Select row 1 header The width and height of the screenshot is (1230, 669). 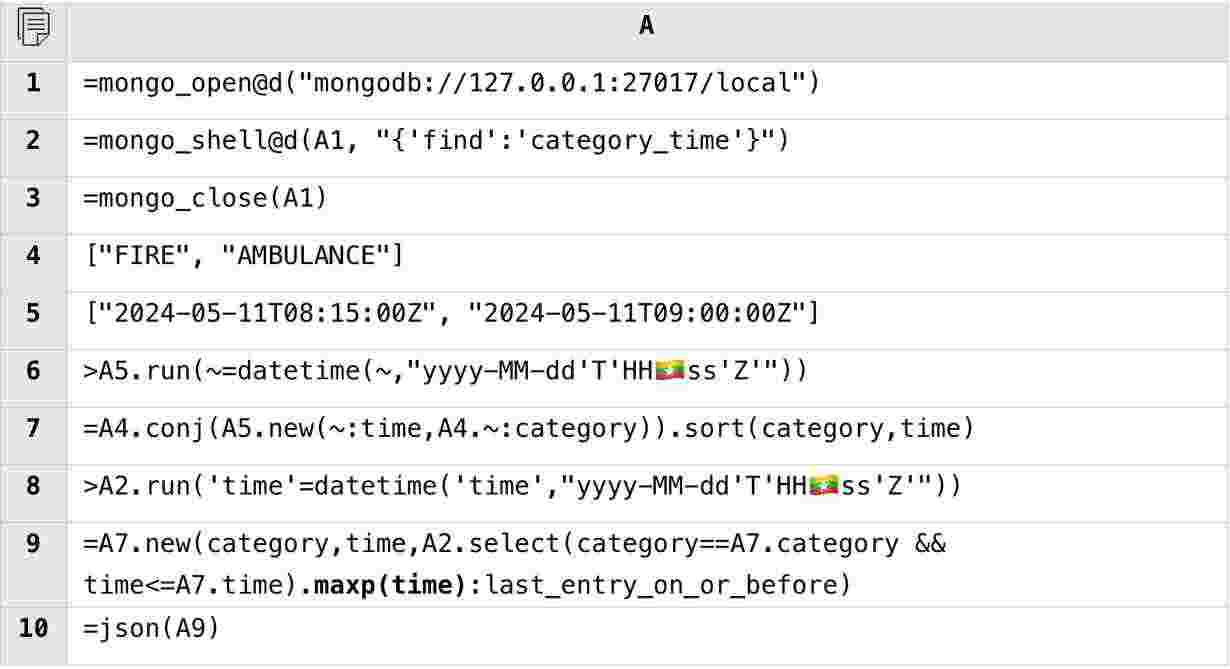click(33, 83)
